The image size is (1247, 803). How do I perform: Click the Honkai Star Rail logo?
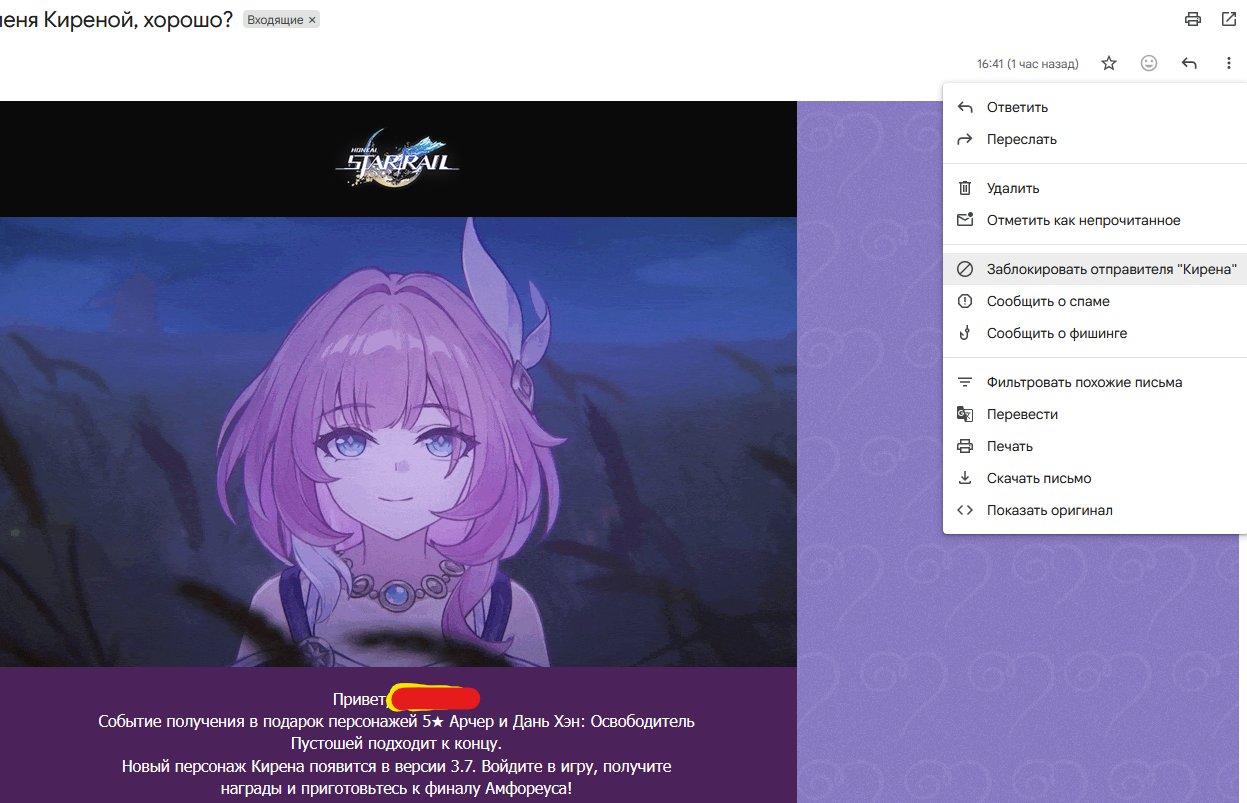click(397, 158)
